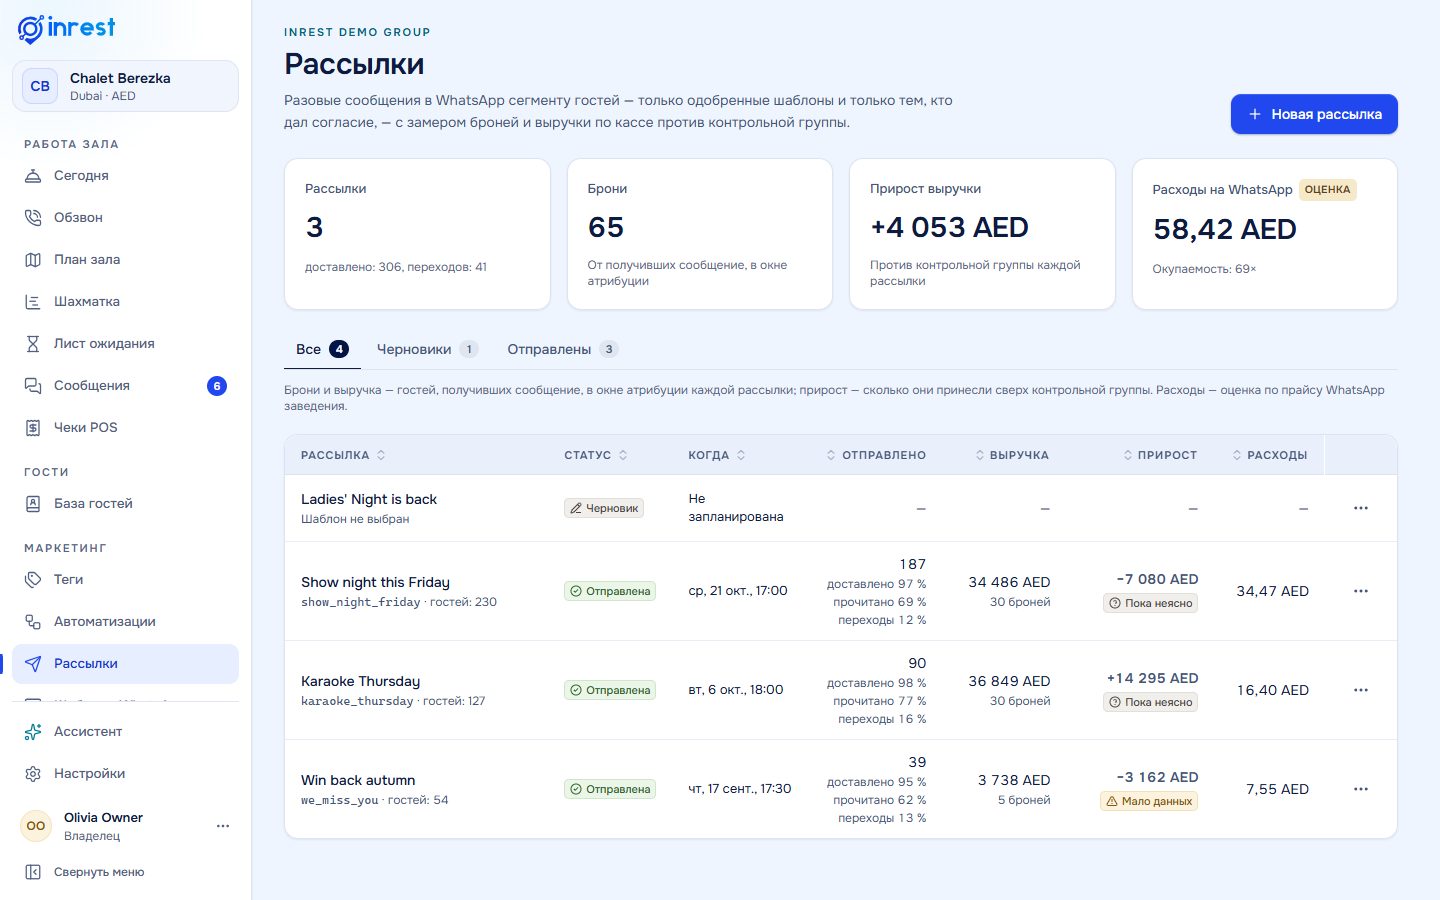Click the Сообщения unread badge 6
This screenshot has width=1440, height=900.
pos(217,386)
